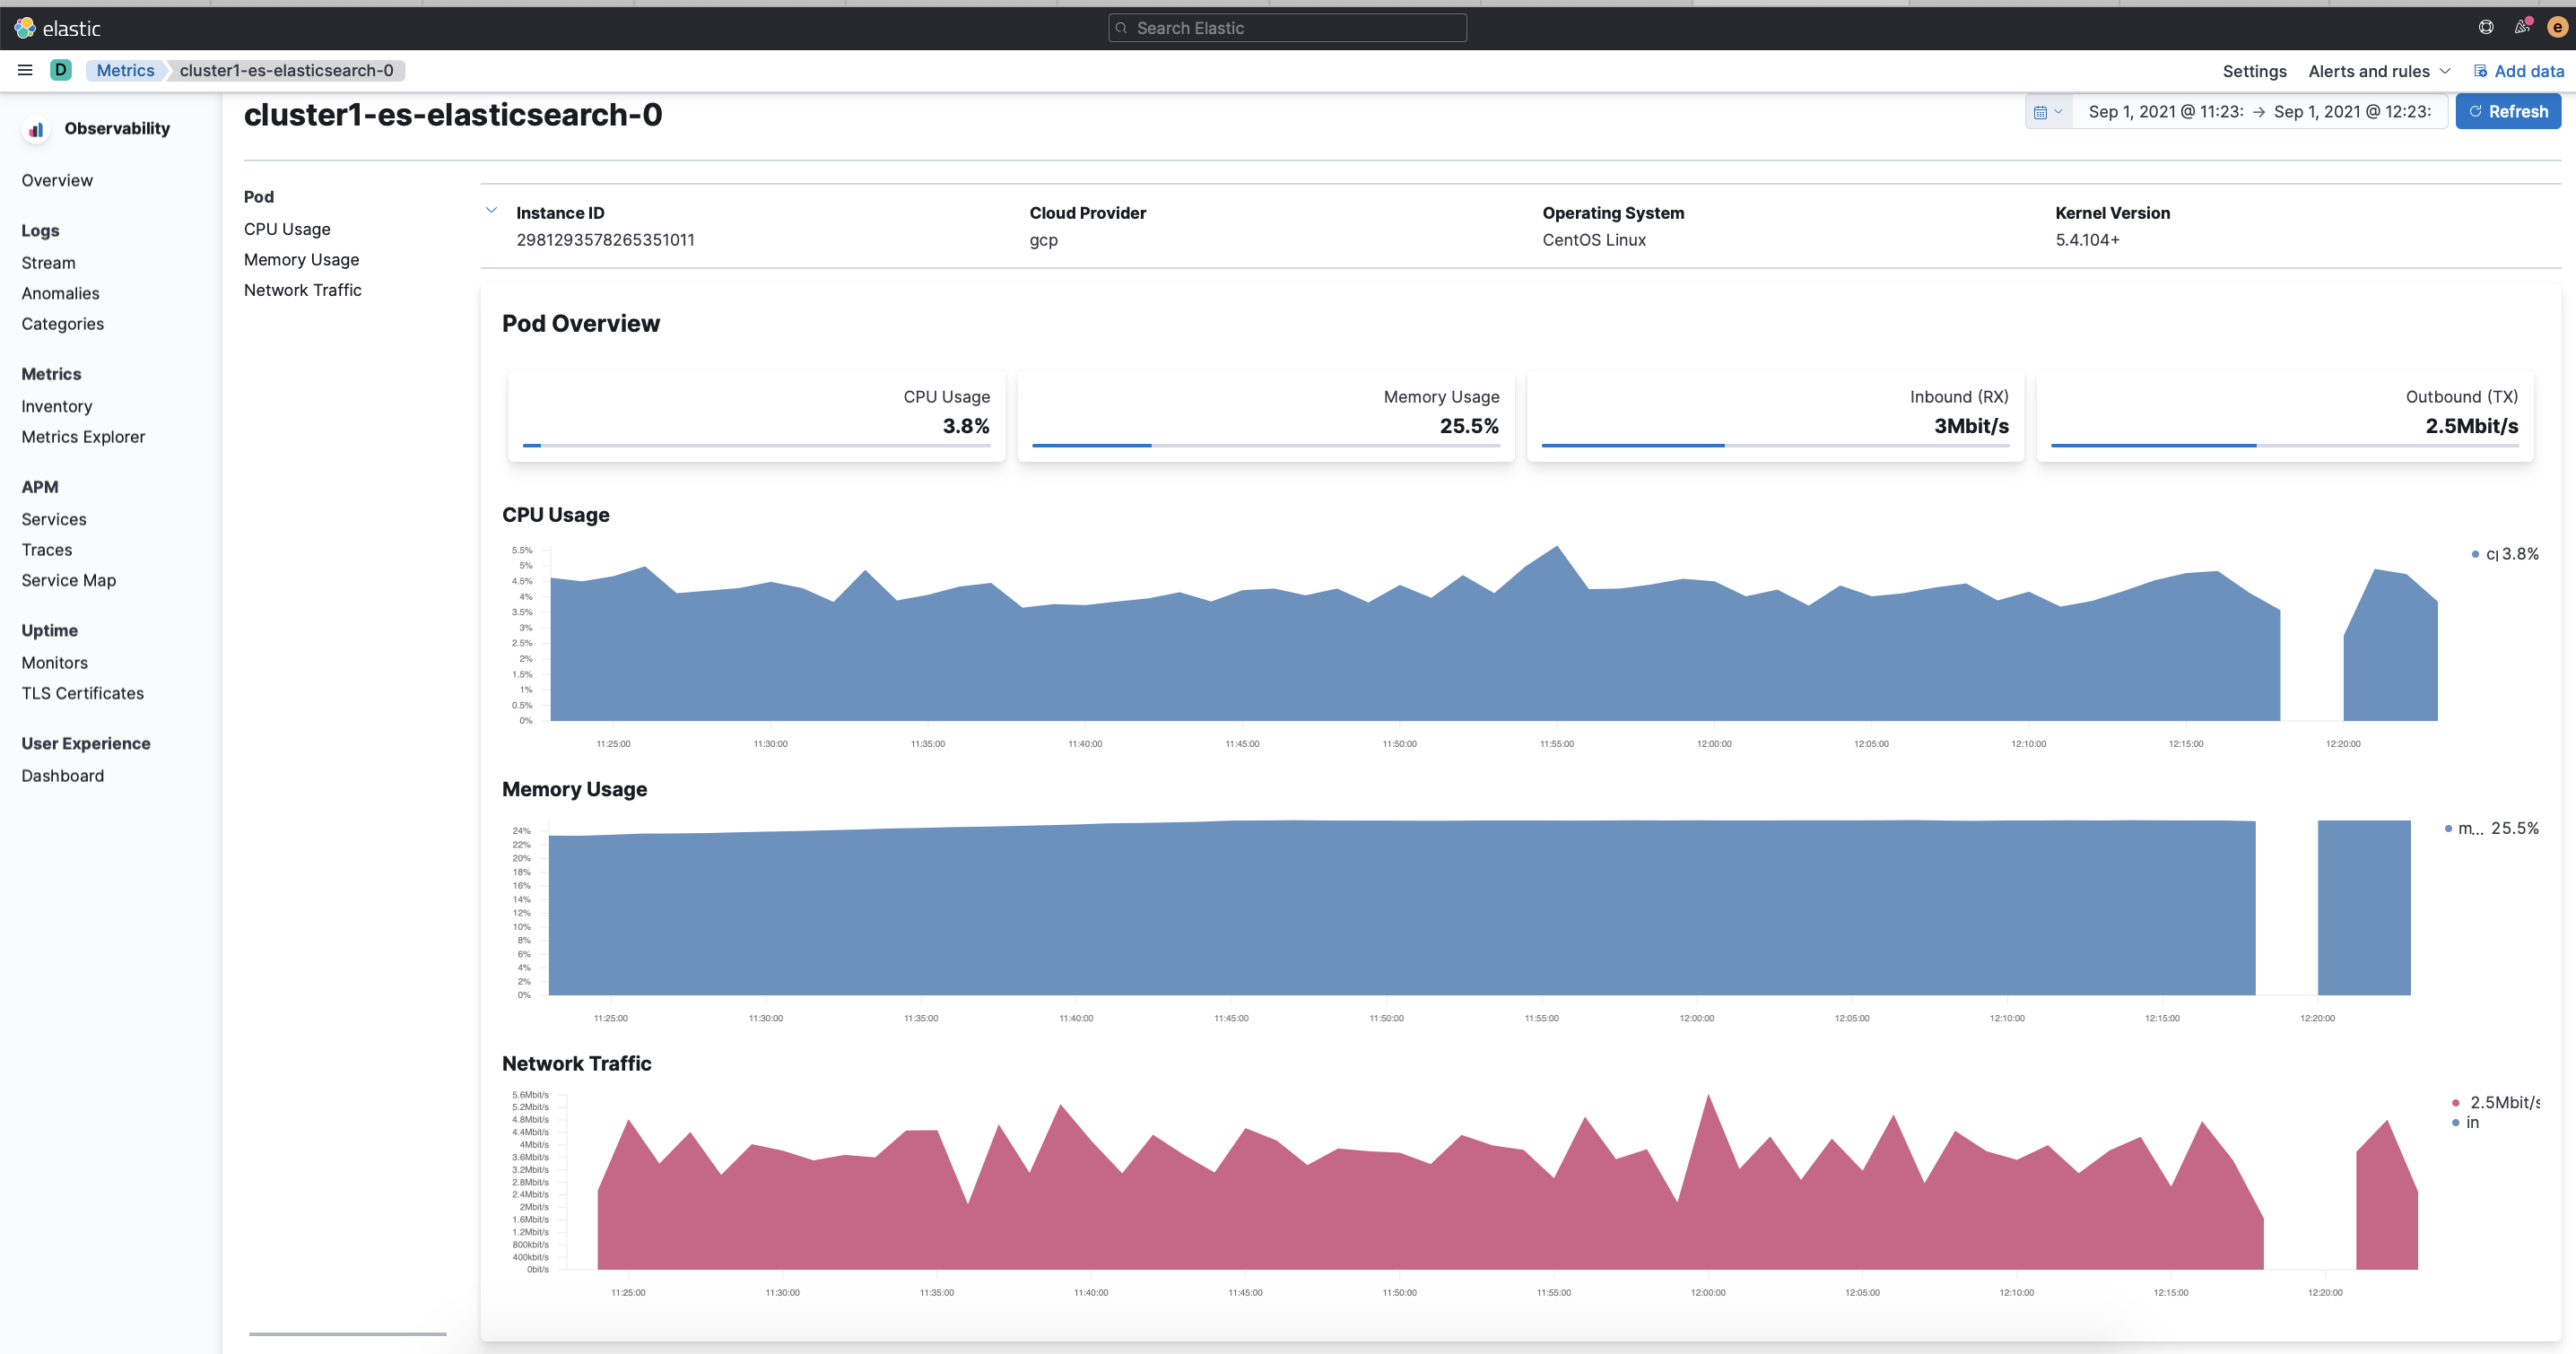
Task: Click the Search Elastic field
Action: tap(1287, 27)
